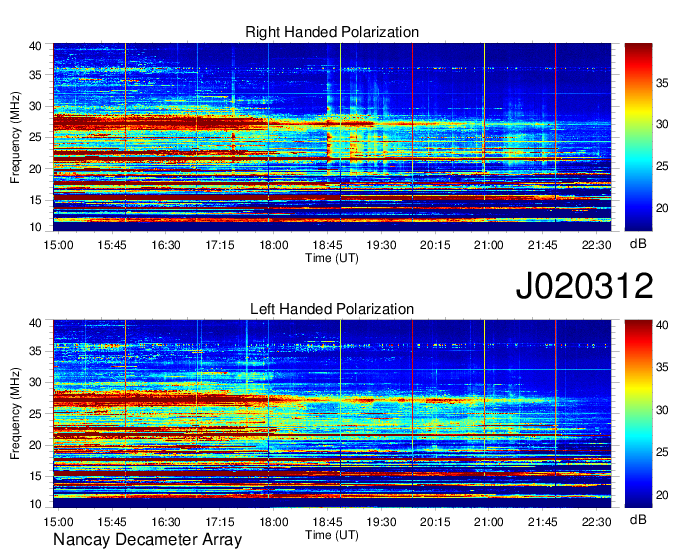680x552 pixels.
Task: Pick the 10 MHz tick on right-handed frequency axis
Action: [x=35, y=227]
